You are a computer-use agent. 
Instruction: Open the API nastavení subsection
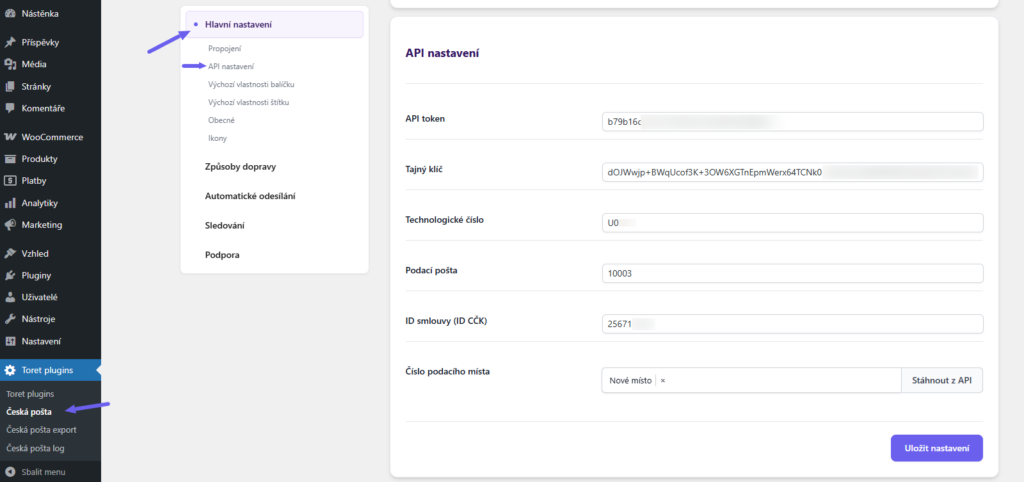pos(231,67)
